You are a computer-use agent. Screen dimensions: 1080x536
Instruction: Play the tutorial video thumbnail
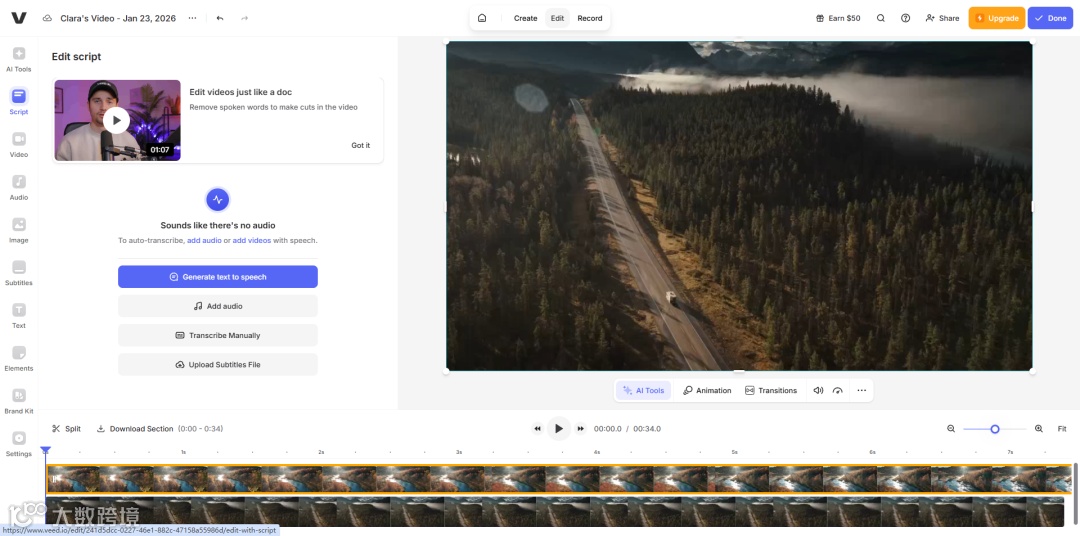point(117,121)
